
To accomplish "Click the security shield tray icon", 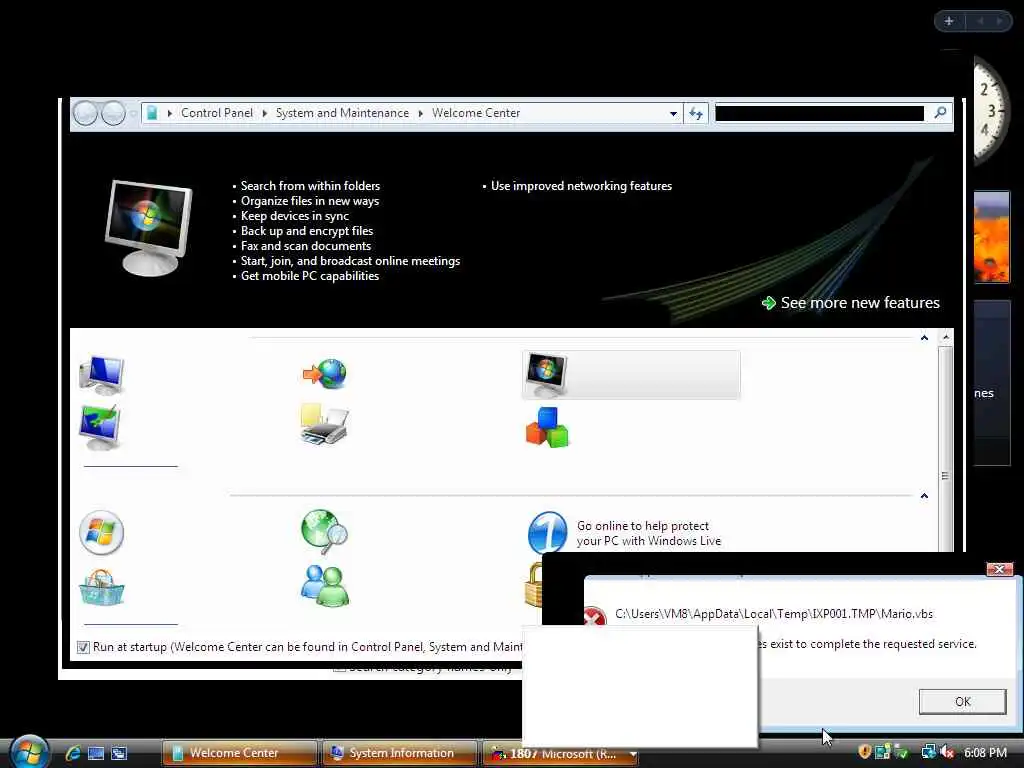I will [864, 752].
